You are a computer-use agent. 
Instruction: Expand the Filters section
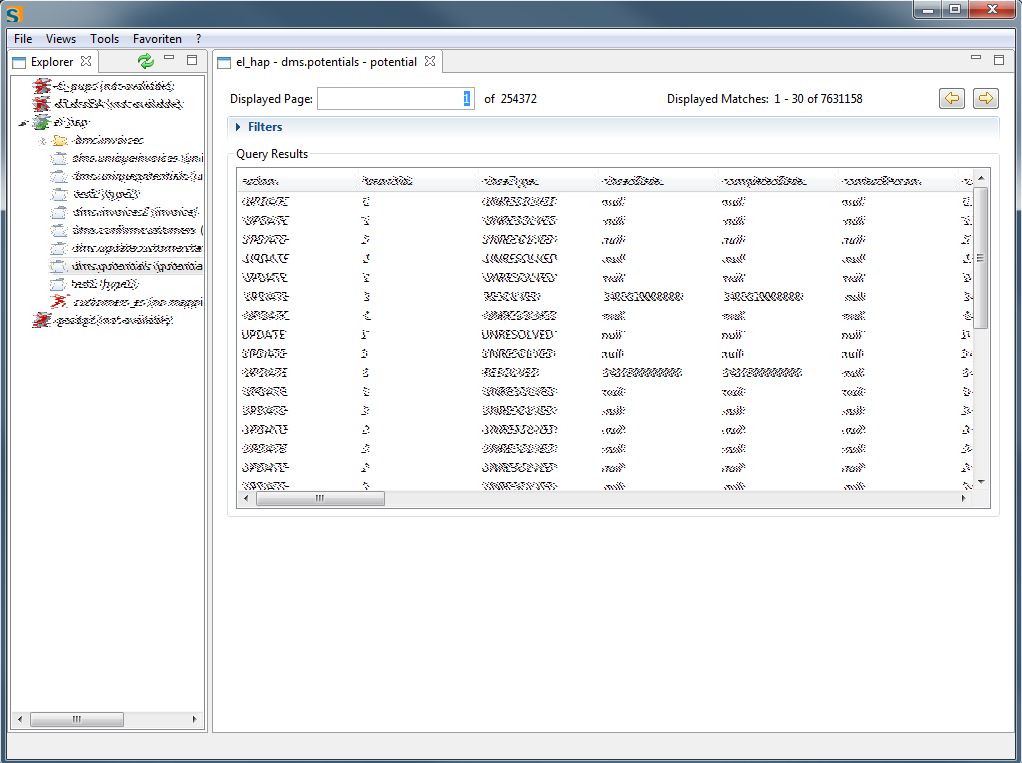pos(238,127)
